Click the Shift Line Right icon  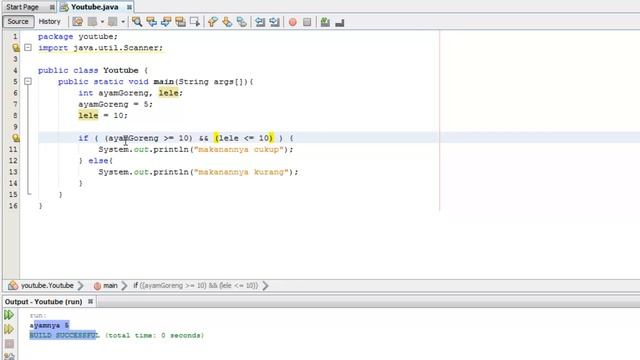click(274, 22)
